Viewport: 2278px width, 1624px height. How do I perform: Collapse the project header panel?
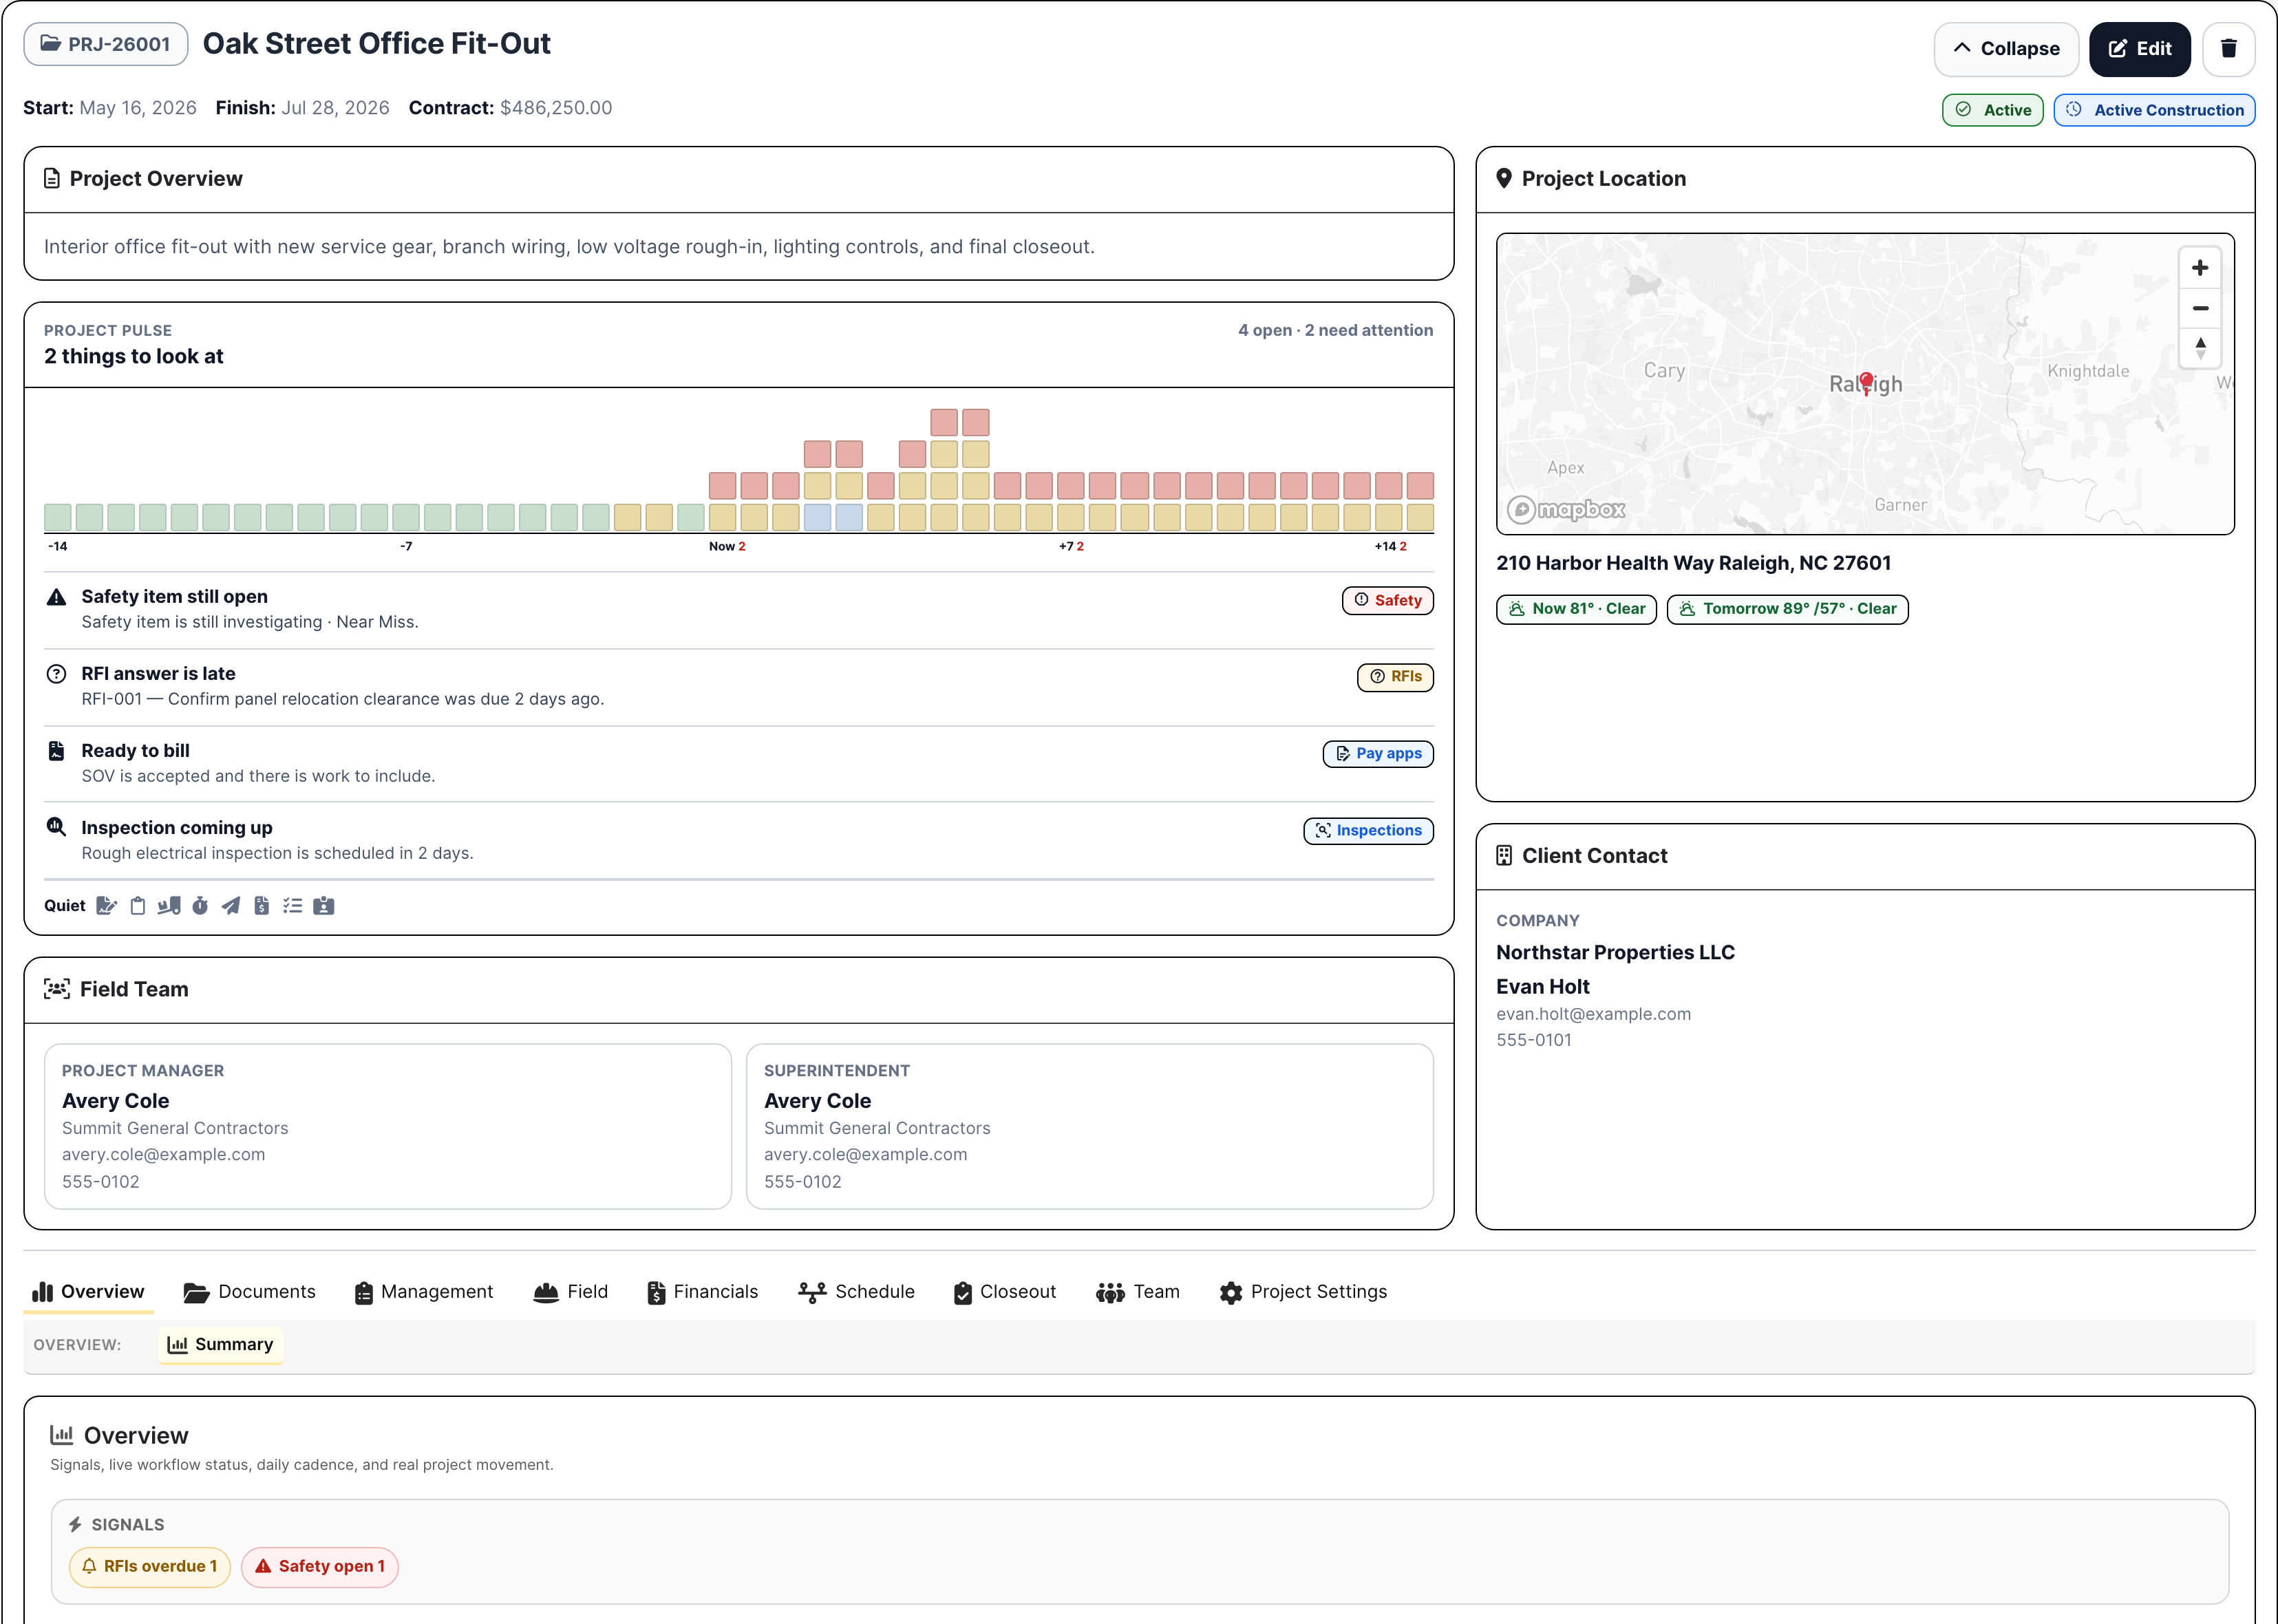click(2006, 49)
